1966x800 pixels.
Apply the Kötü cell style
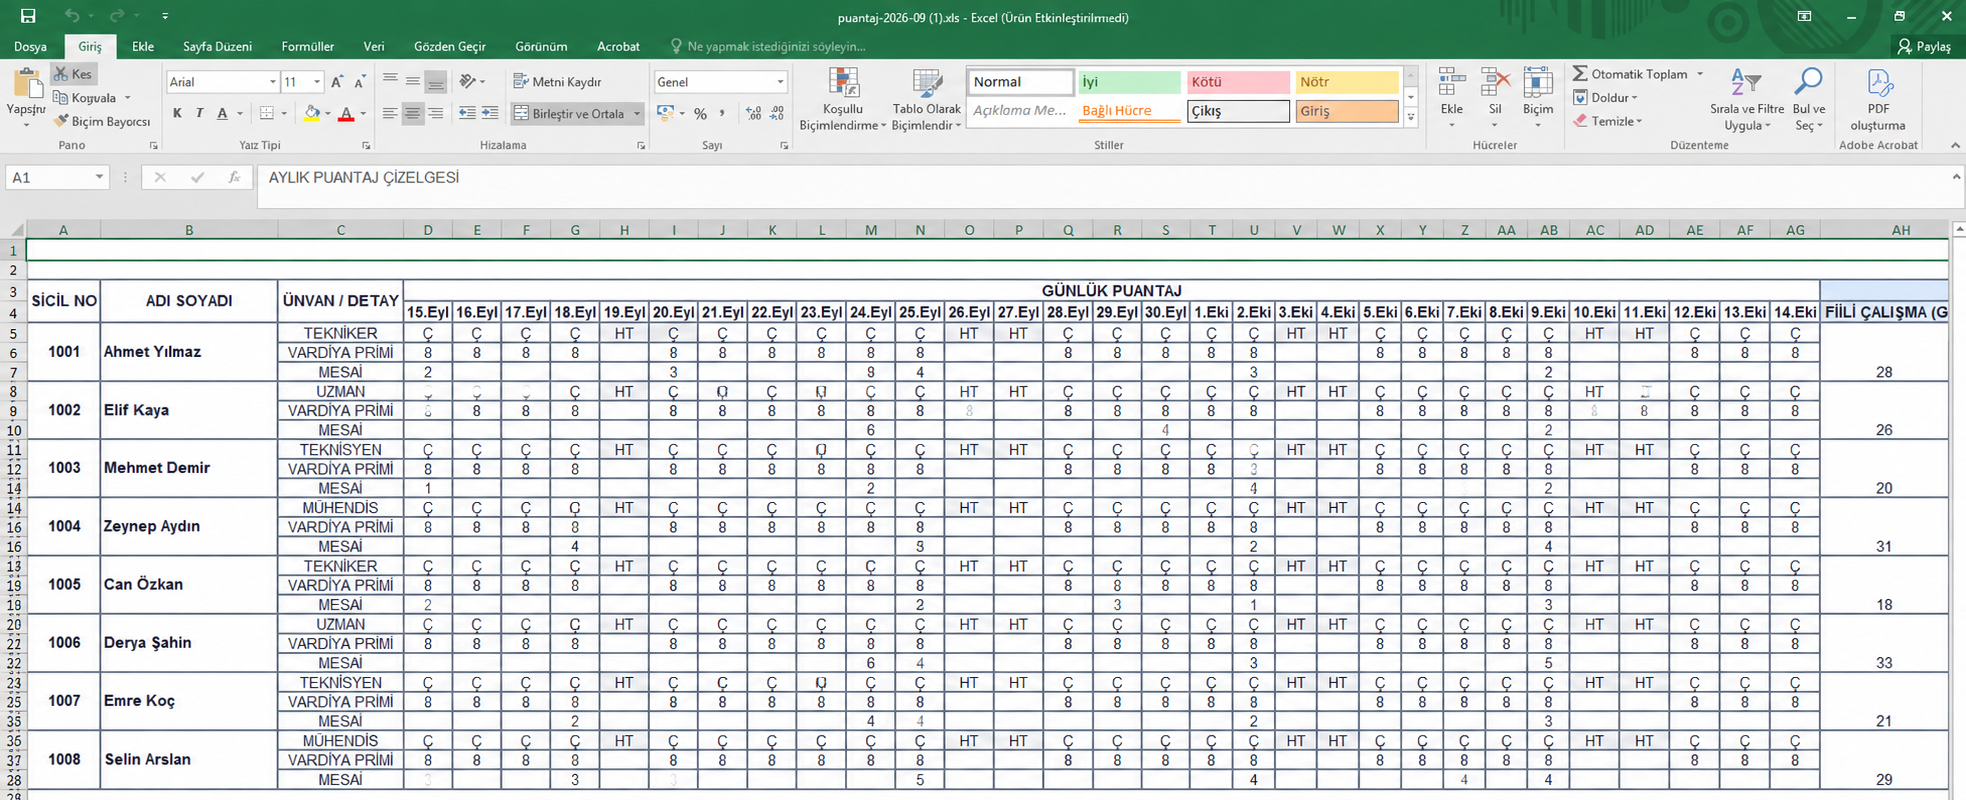pyautogui.click(x=1238, y=82)
